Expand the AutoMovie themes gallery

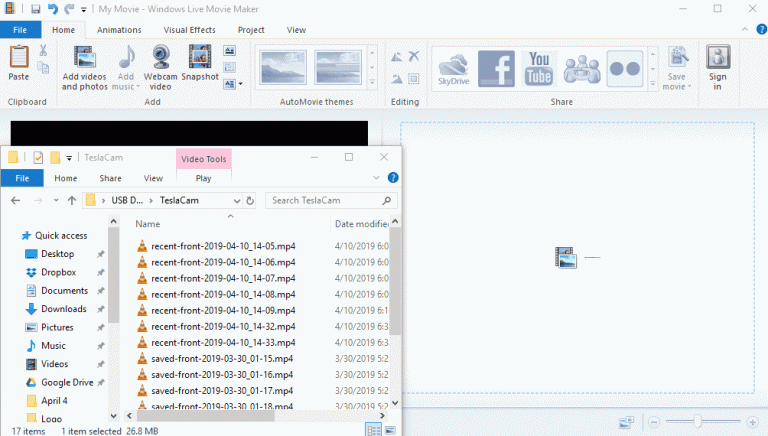[372, 82]
